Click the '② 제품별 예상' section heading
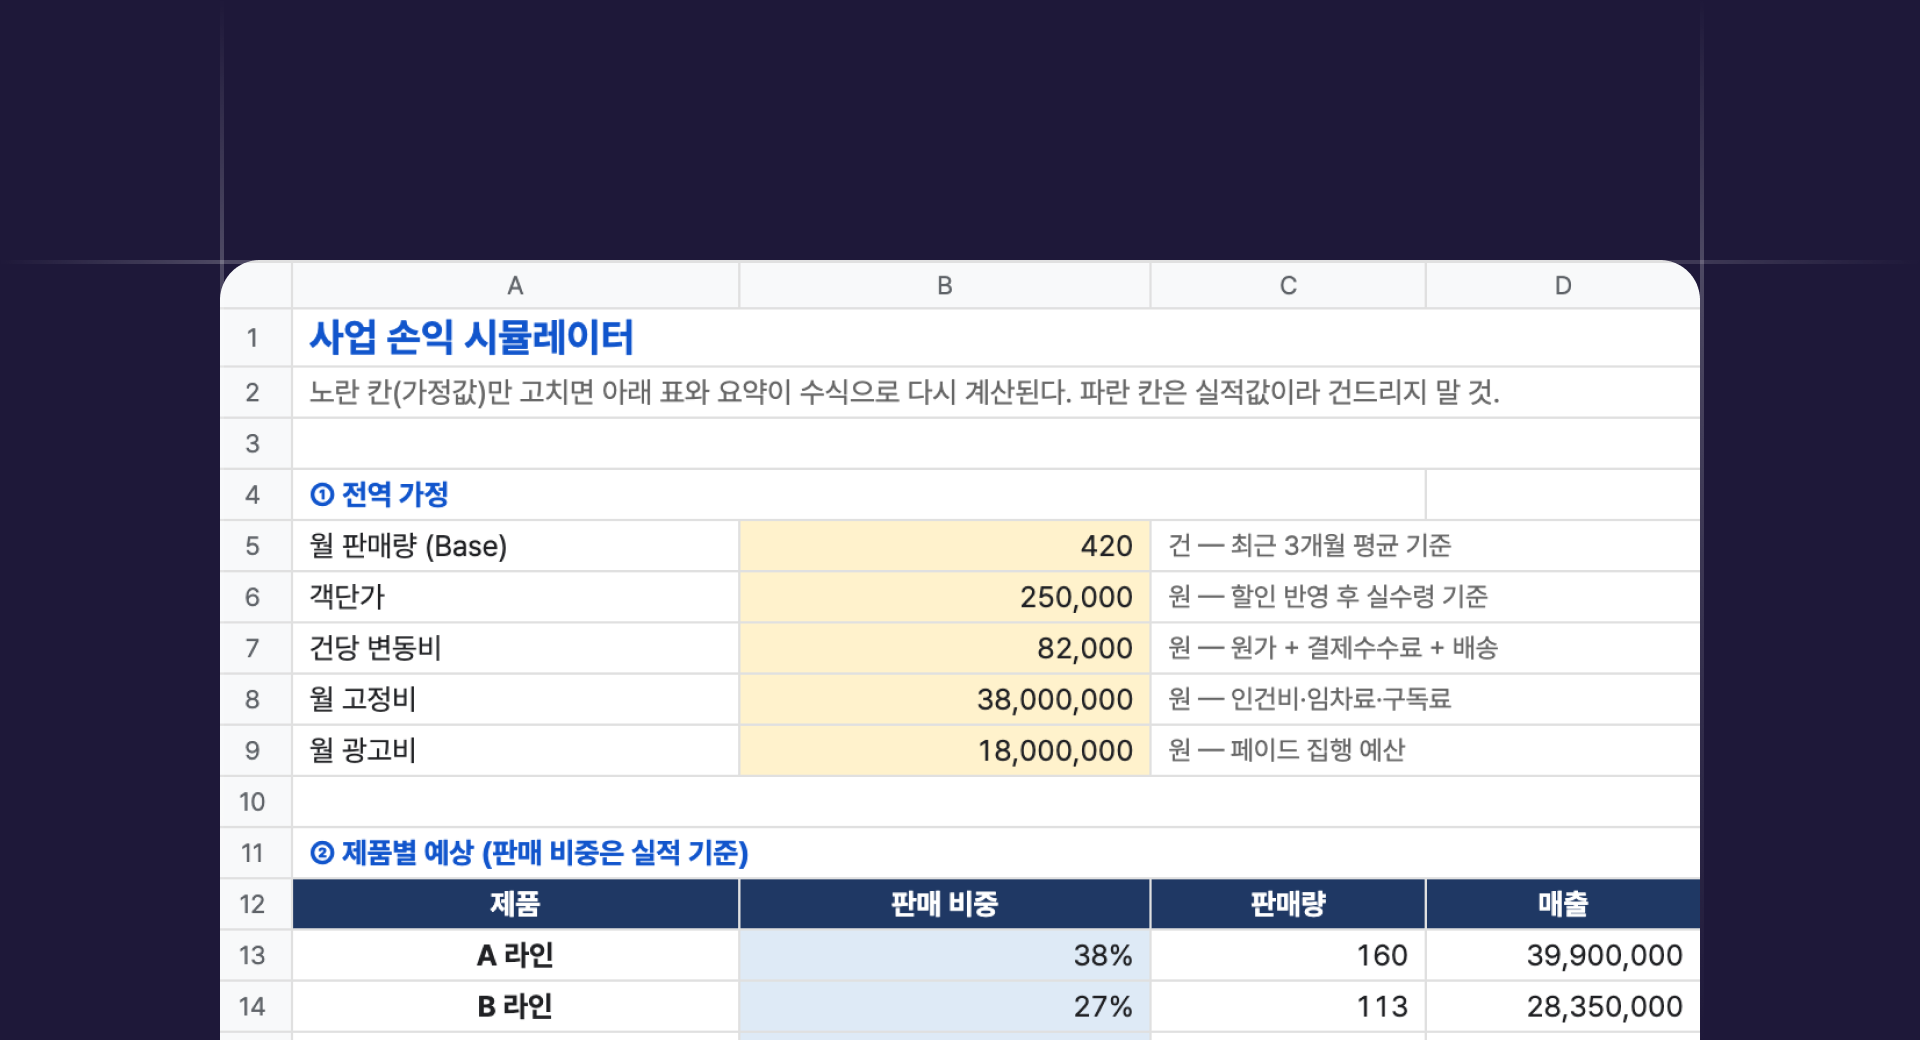The width and height of the screenshot is (1920, 1040). [x=529, y=853]
